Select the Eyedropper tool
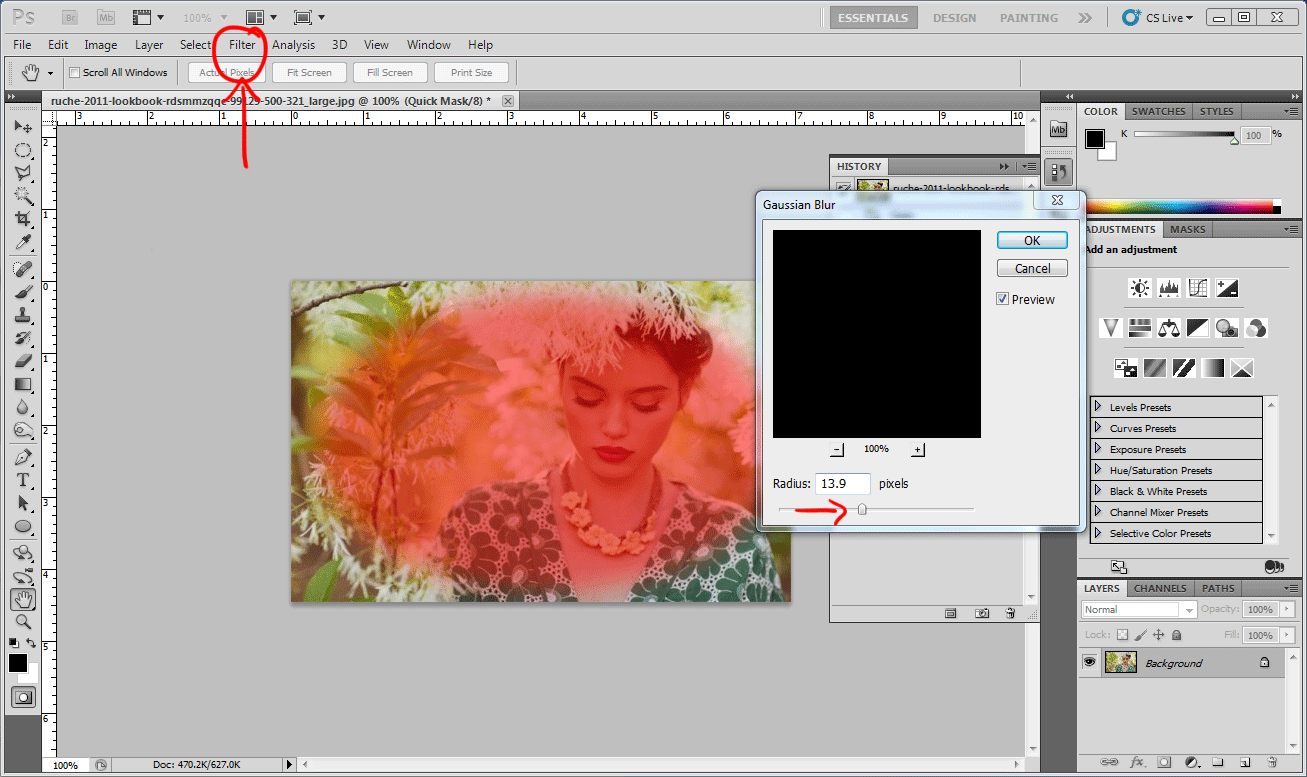1307x777 pixels. [x=22, y=243]
